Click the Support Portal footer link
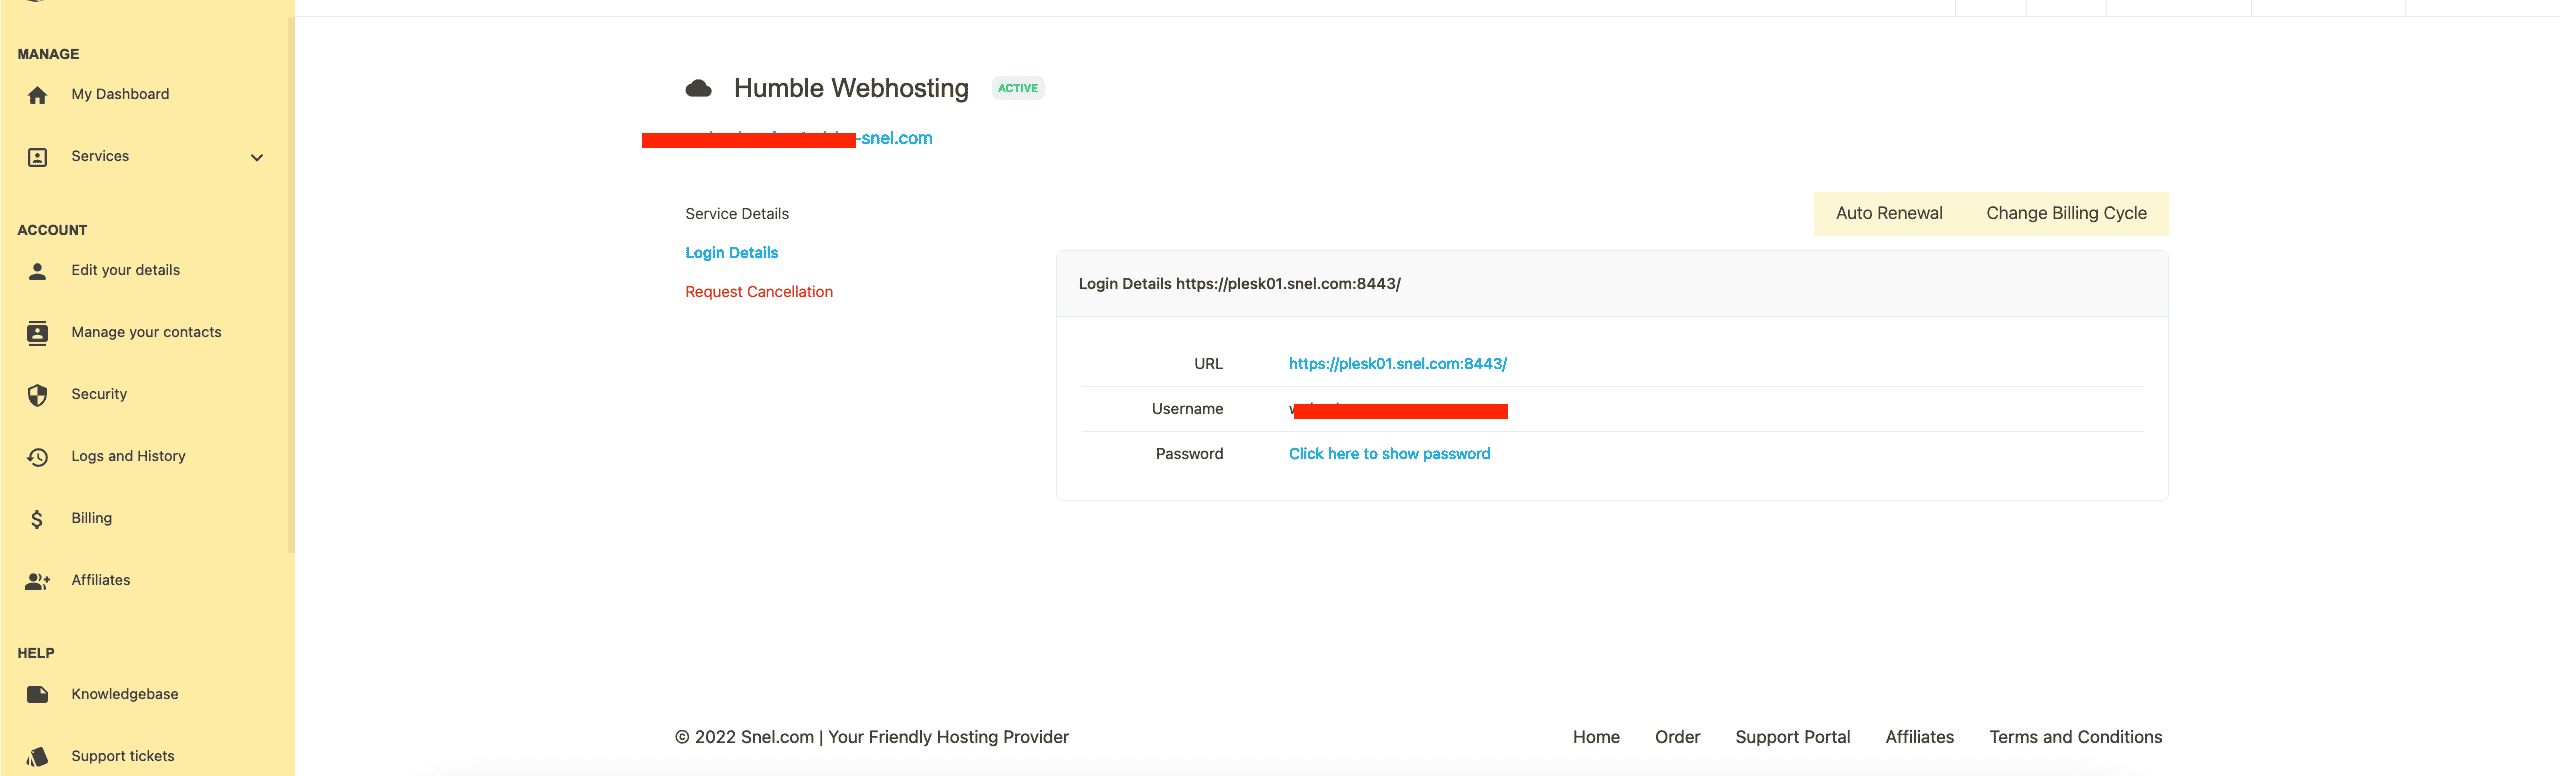 click(1792, 737)
